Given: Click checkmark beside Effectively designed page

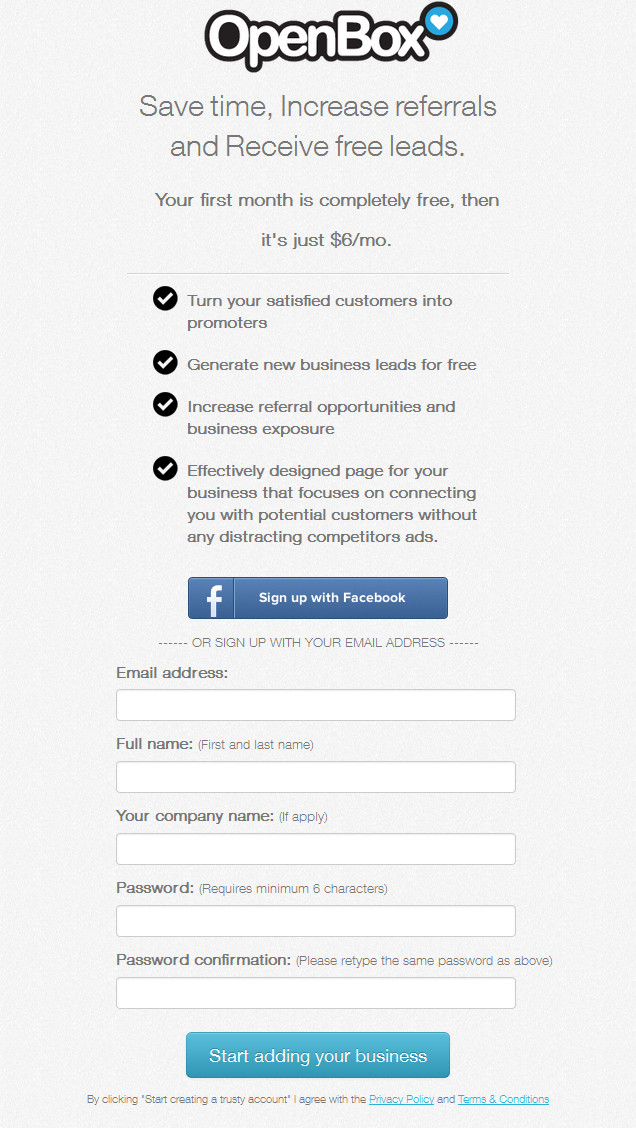Looking at the screenshot, I should click(x=165, y=468).
